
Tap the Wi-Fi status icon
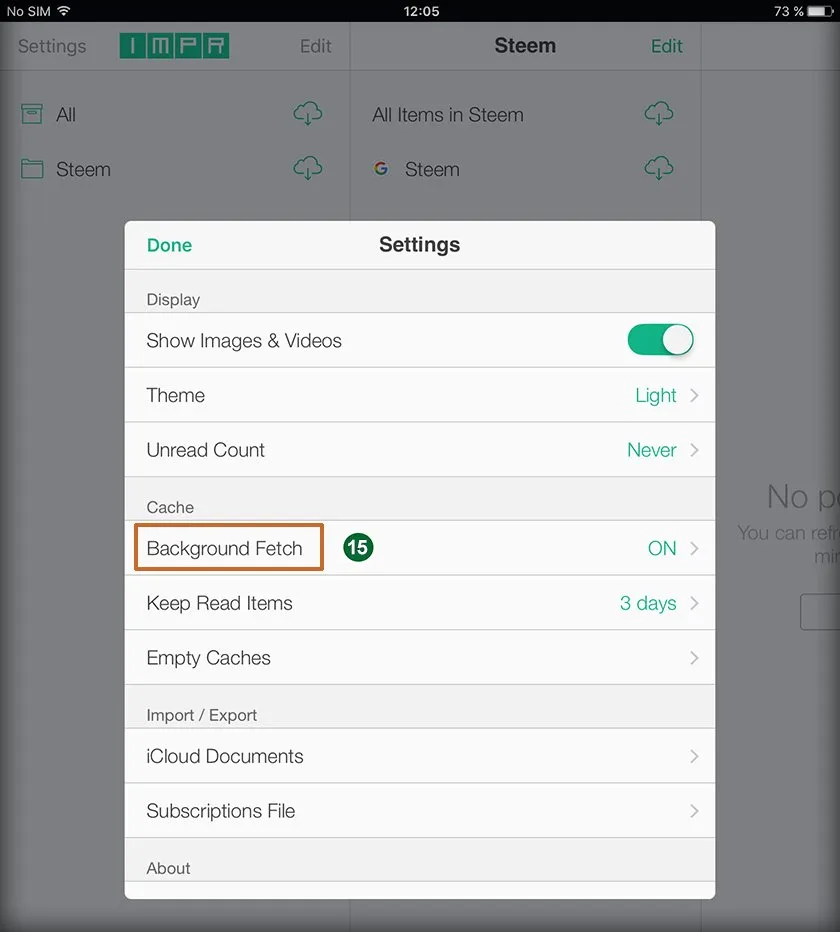coord(64,11)
